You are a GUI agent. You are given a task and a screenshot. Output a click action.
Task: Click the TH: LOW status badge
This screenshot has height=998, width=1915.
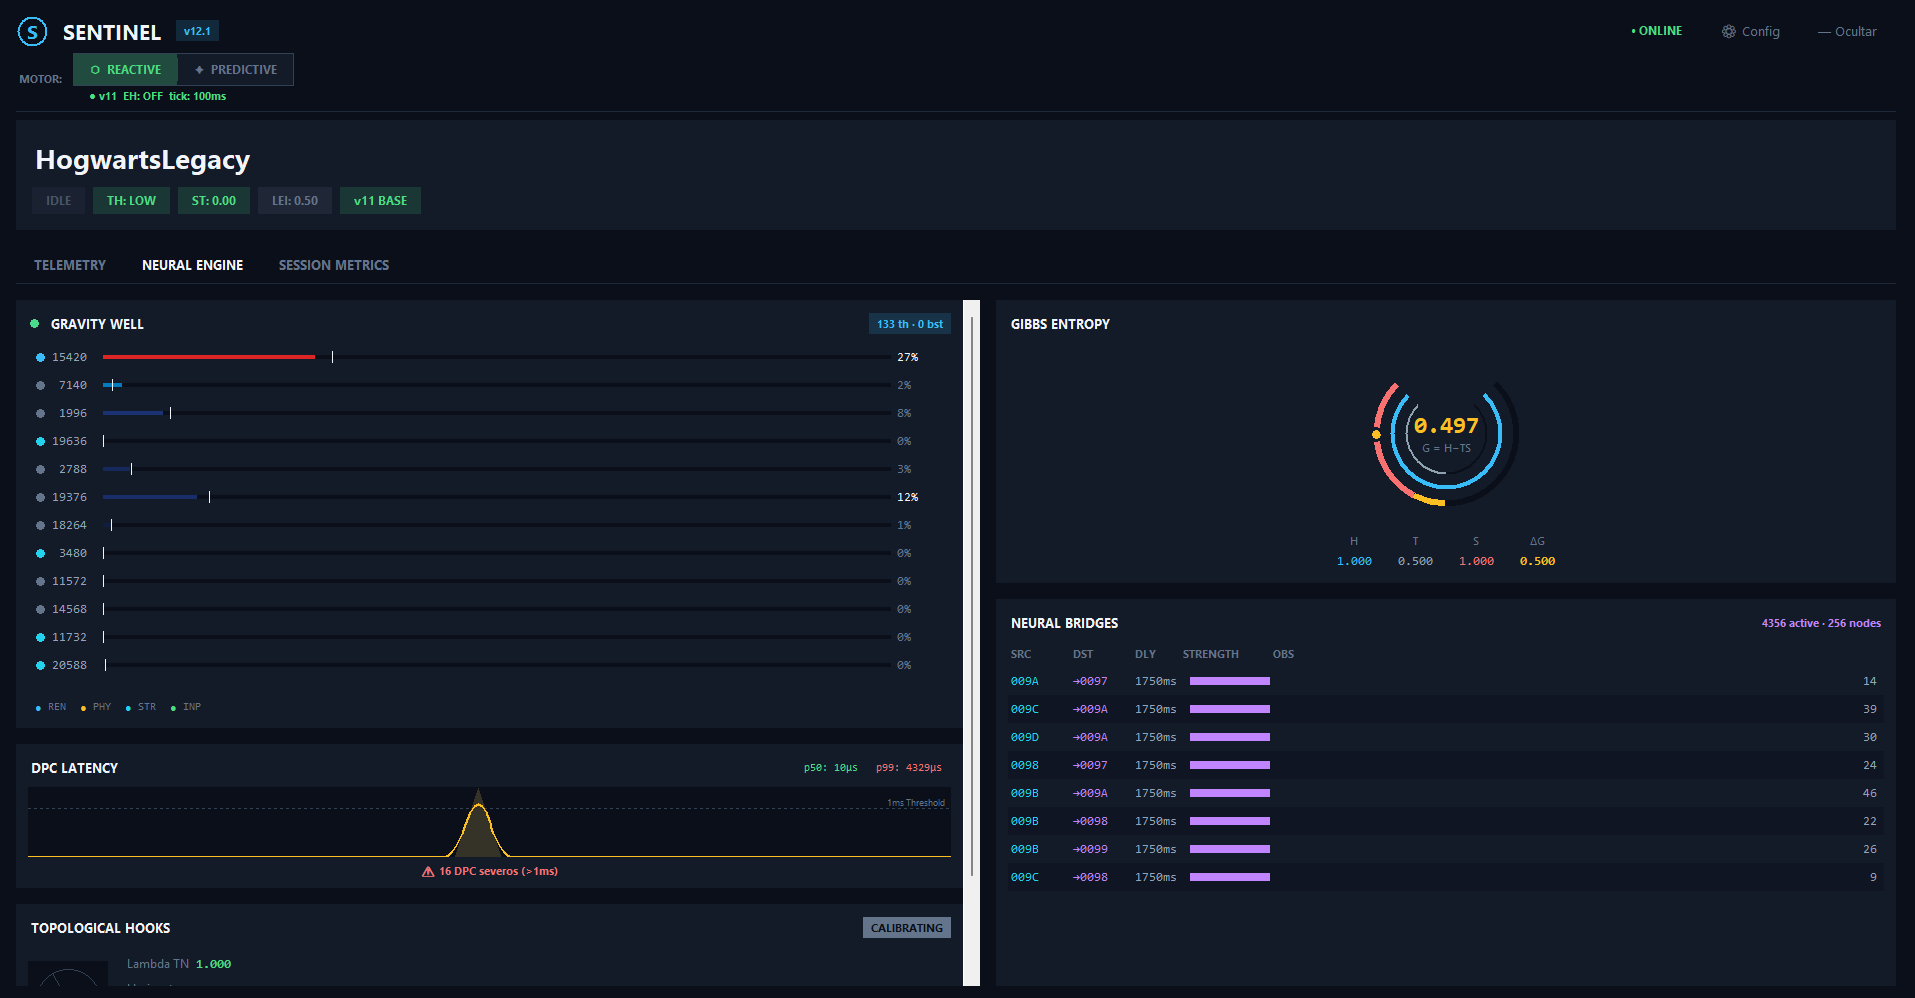pyautogui.click(x=131, y=201)
